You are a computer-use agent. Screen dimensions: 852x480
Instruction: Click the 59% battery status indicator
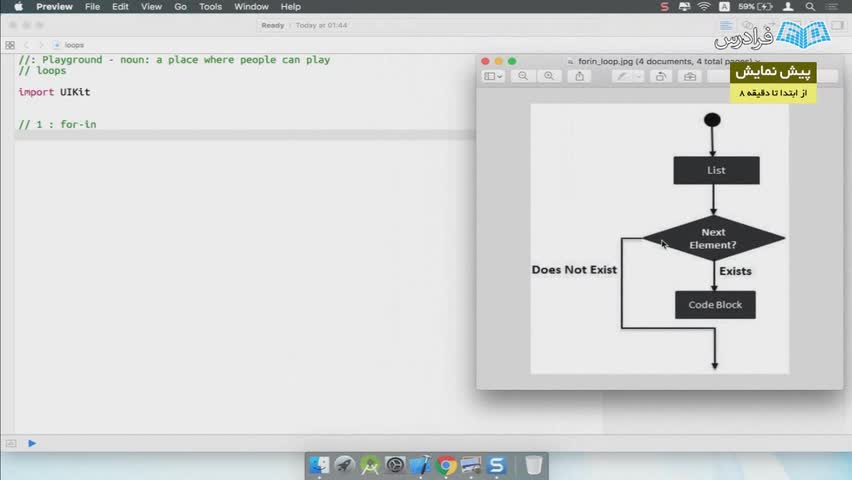tap(755, 7)
